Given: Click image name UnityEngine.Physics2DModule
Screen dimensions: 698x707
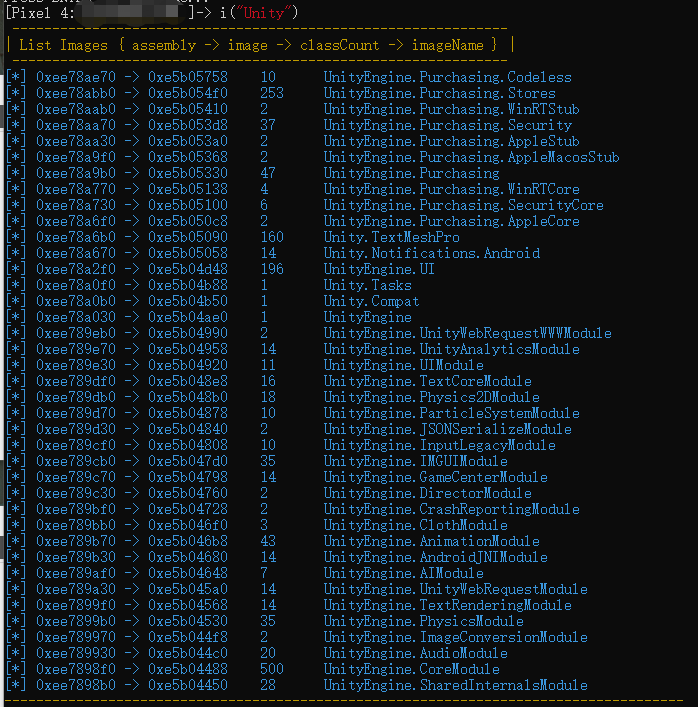Looking at the screenshot, I should [x=432, y=397].
